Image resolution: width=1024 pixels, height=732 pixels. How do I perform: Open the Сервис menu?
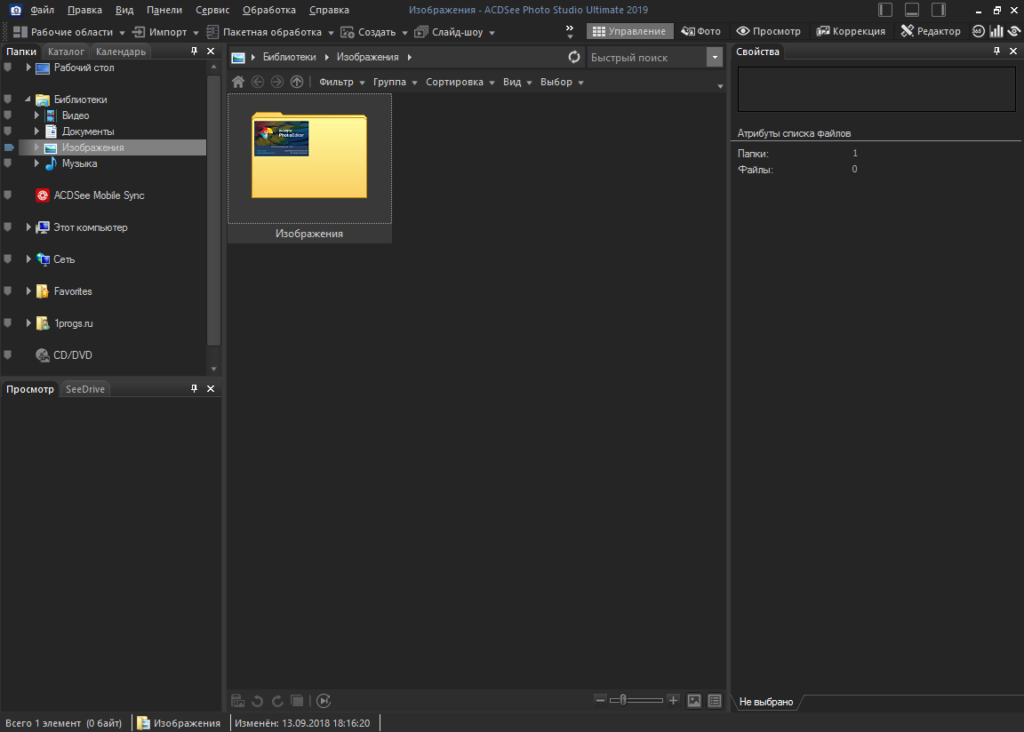point(211,10)
